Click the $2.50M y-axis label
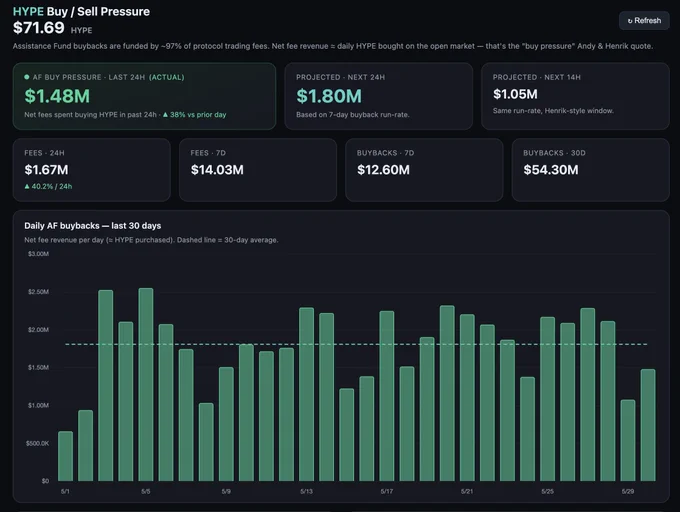Image resolution: width=680 pixels, height=512 pixels. (38, 292)
